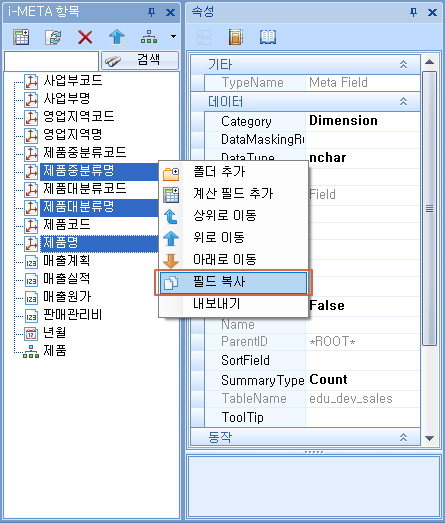The width and height of the screenshot is (445, 523).
Task: Click the categorized view icon in properties toolbar
Action: point(204,37)
